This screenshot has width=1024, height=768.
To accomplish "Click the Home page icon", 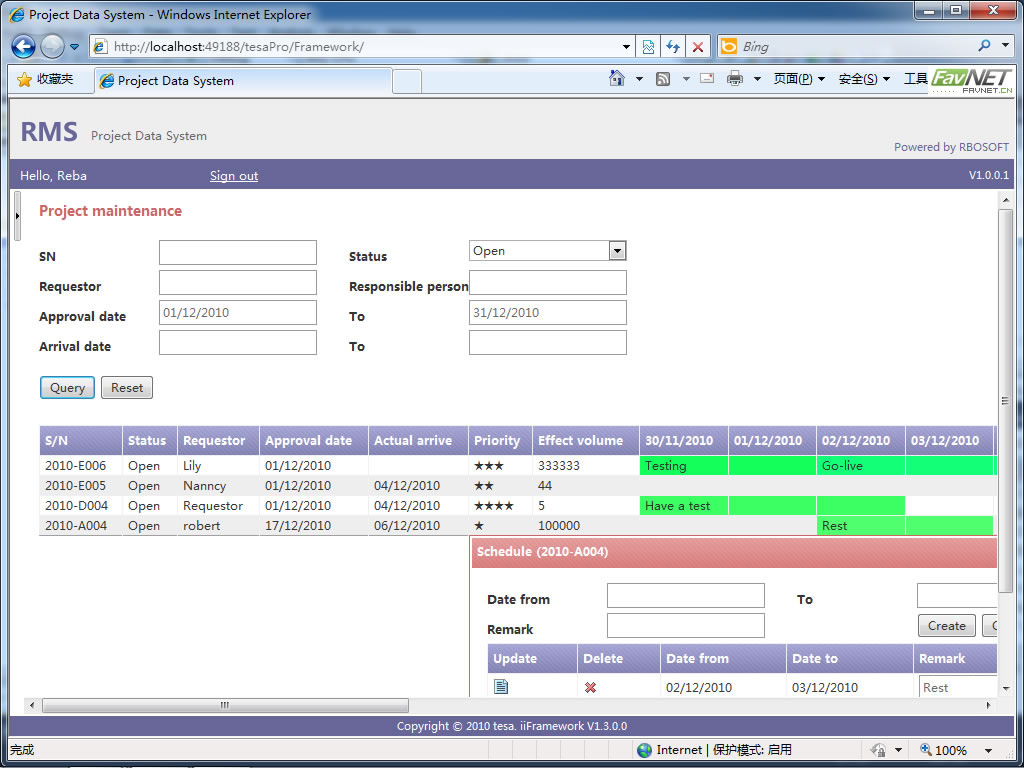I will coord(616,78).
